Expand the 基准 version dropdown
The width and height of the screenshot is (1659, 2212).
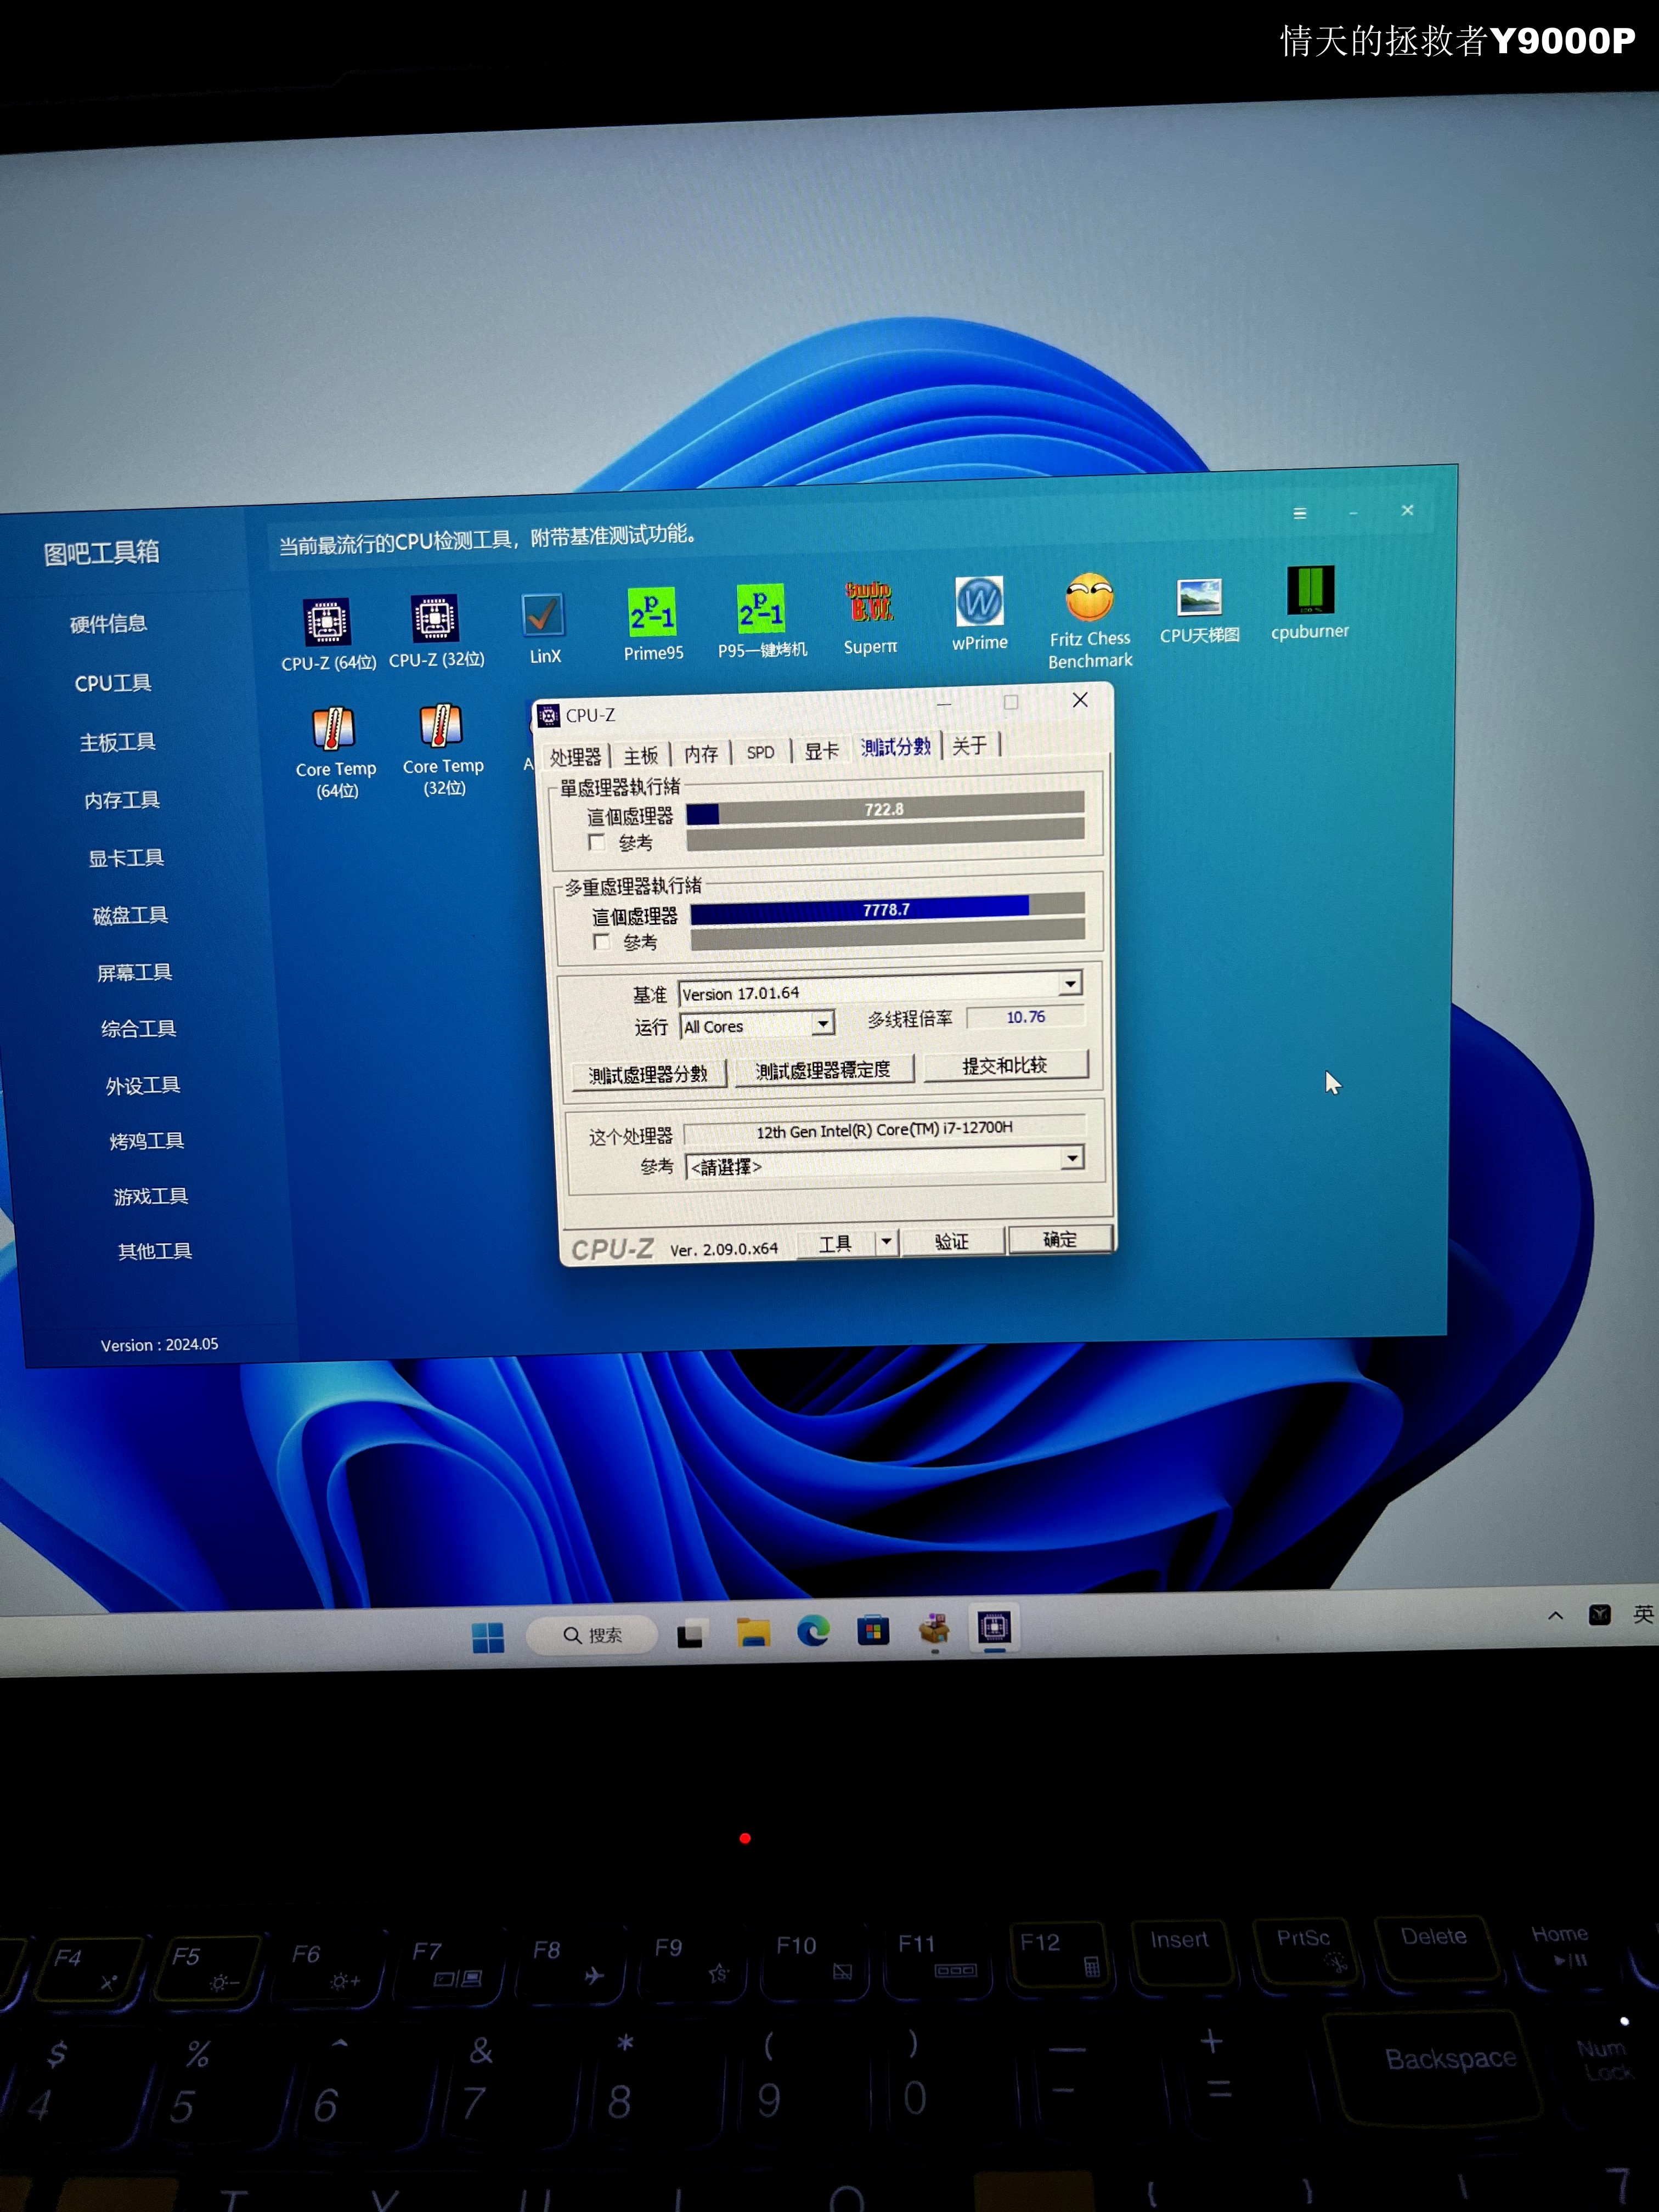click(x=1070, y=984)
